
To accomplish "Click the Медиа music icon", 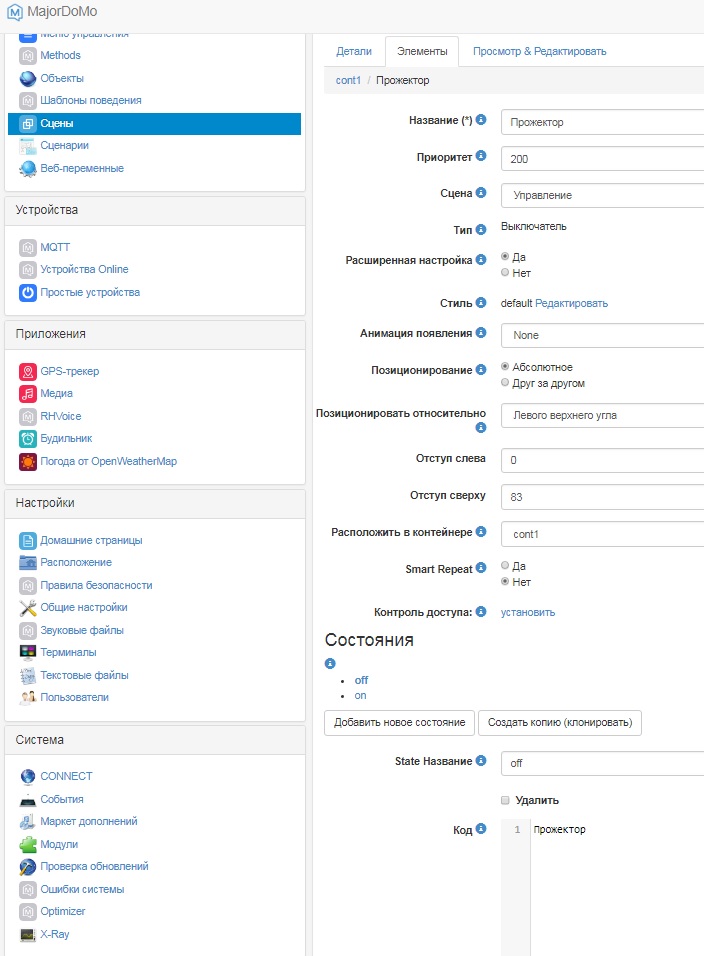I will [x=27, y=394].
